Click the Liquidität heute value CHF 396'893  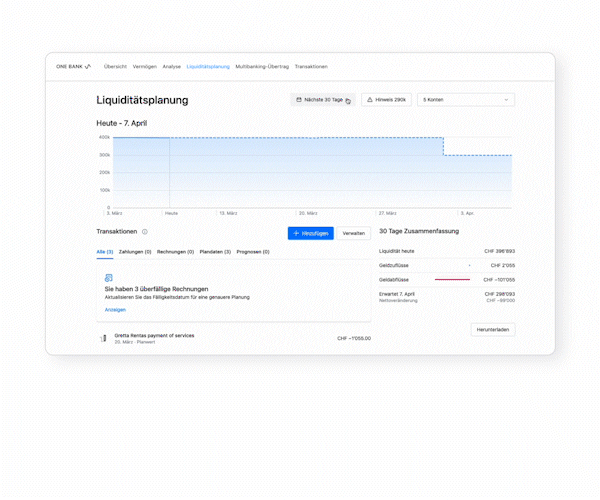[499, 251]
